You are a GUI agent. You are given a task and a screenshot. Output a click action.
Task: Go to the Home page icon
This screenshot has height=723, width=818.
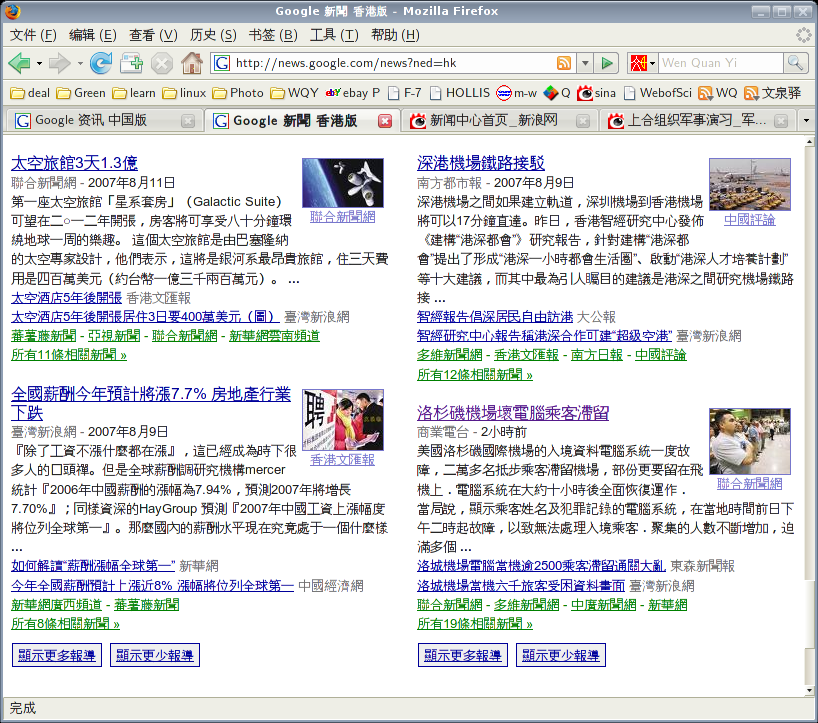(x=192, y=63)
